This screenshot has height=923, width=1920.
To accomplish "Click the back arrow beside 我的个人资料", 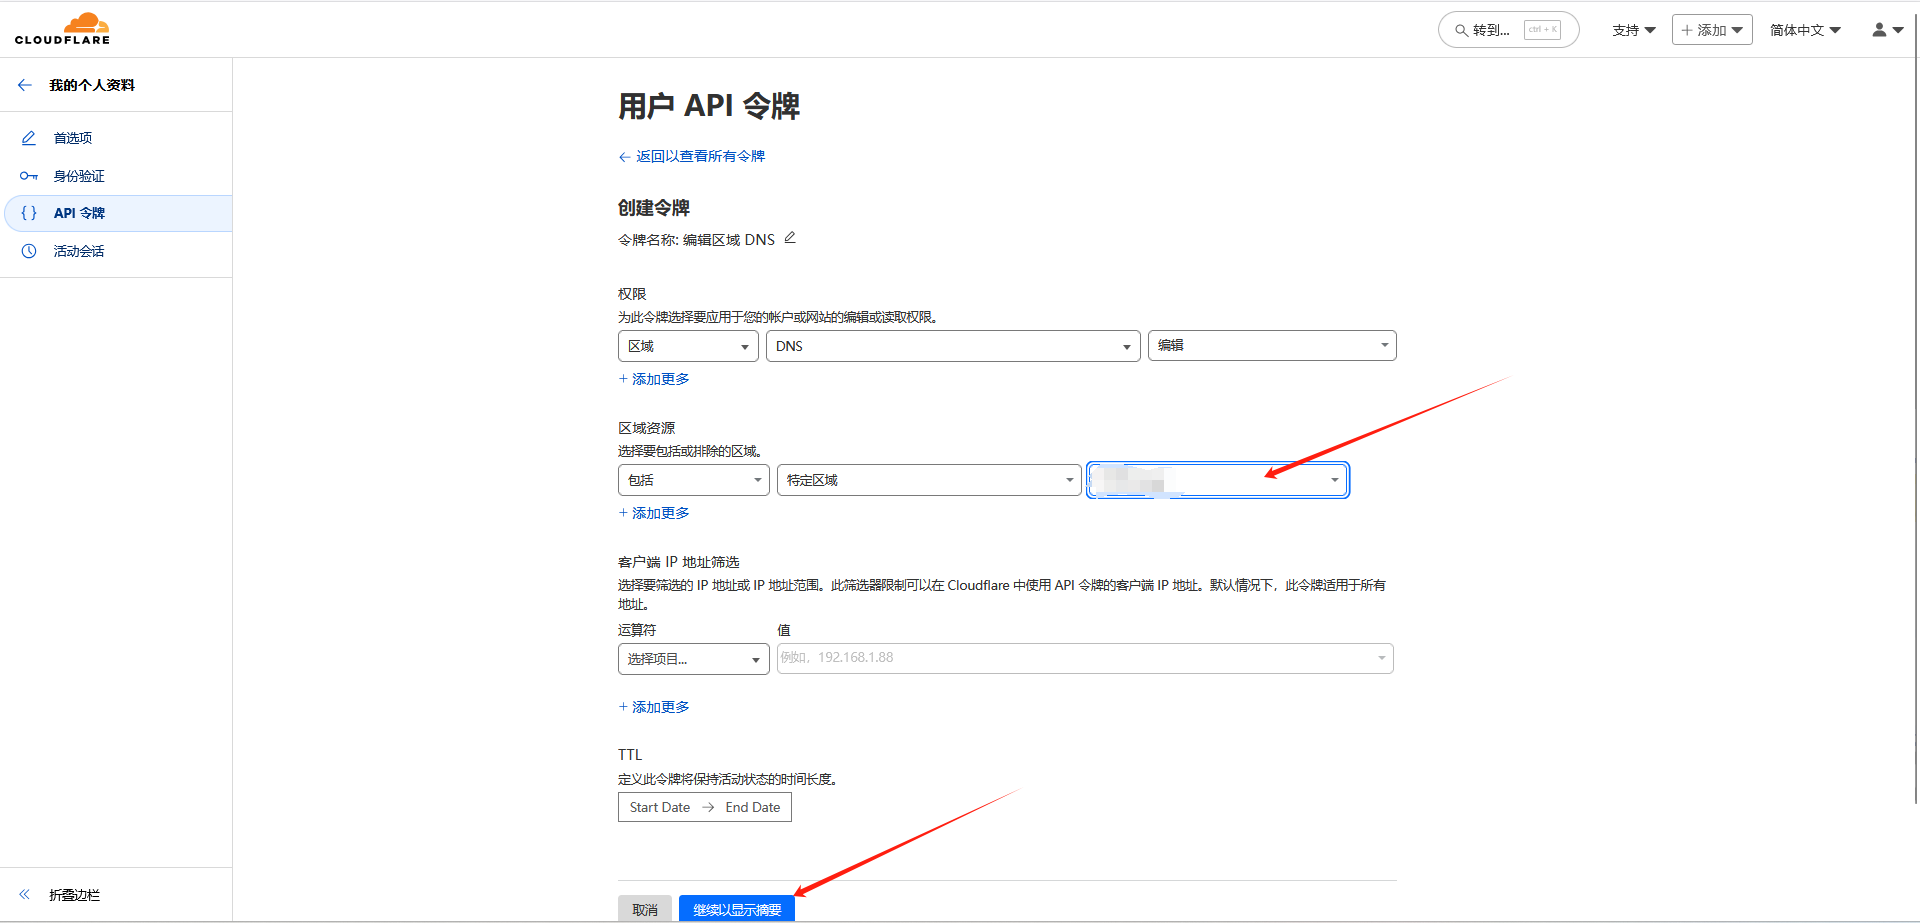I will 25,85.
